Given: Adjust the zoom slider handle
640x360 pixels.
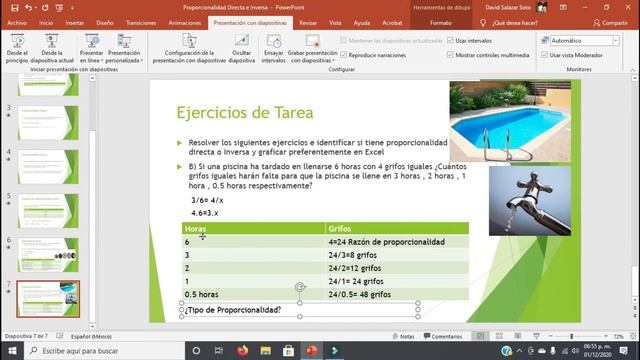Looking at the screenshot, I should tap(571, 336).
